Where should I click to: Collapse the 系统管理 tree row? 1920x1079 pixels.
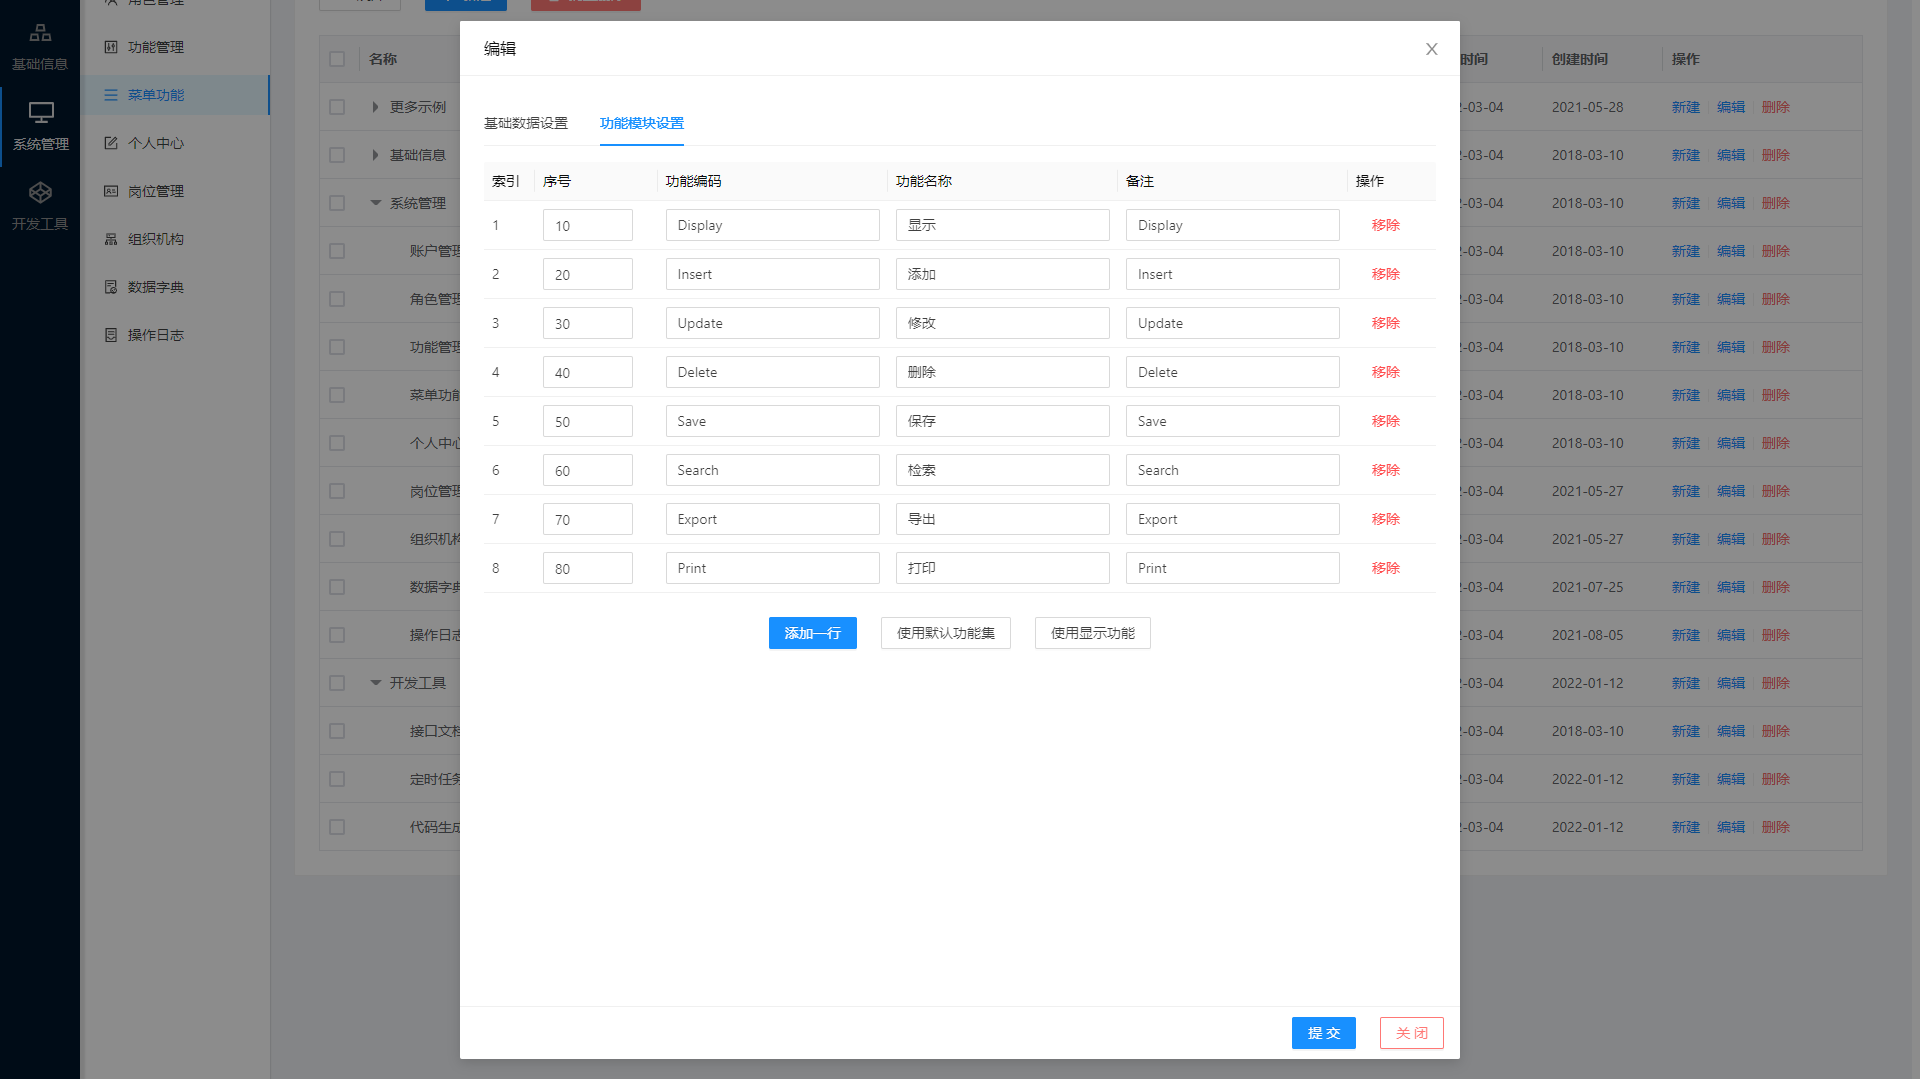[375, 203]
